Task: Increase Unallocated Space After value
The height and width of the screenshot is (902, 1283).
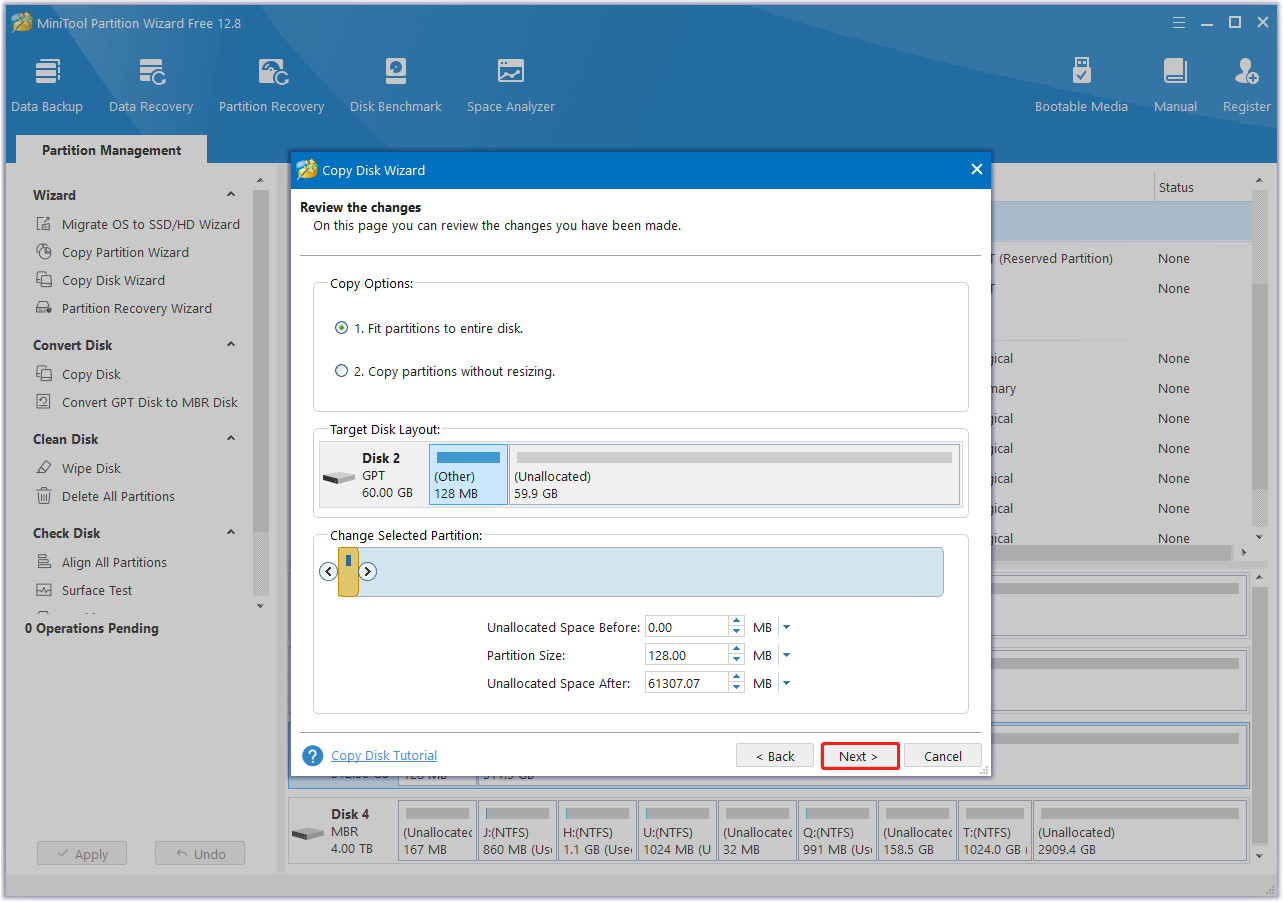Action: (737, 678)
